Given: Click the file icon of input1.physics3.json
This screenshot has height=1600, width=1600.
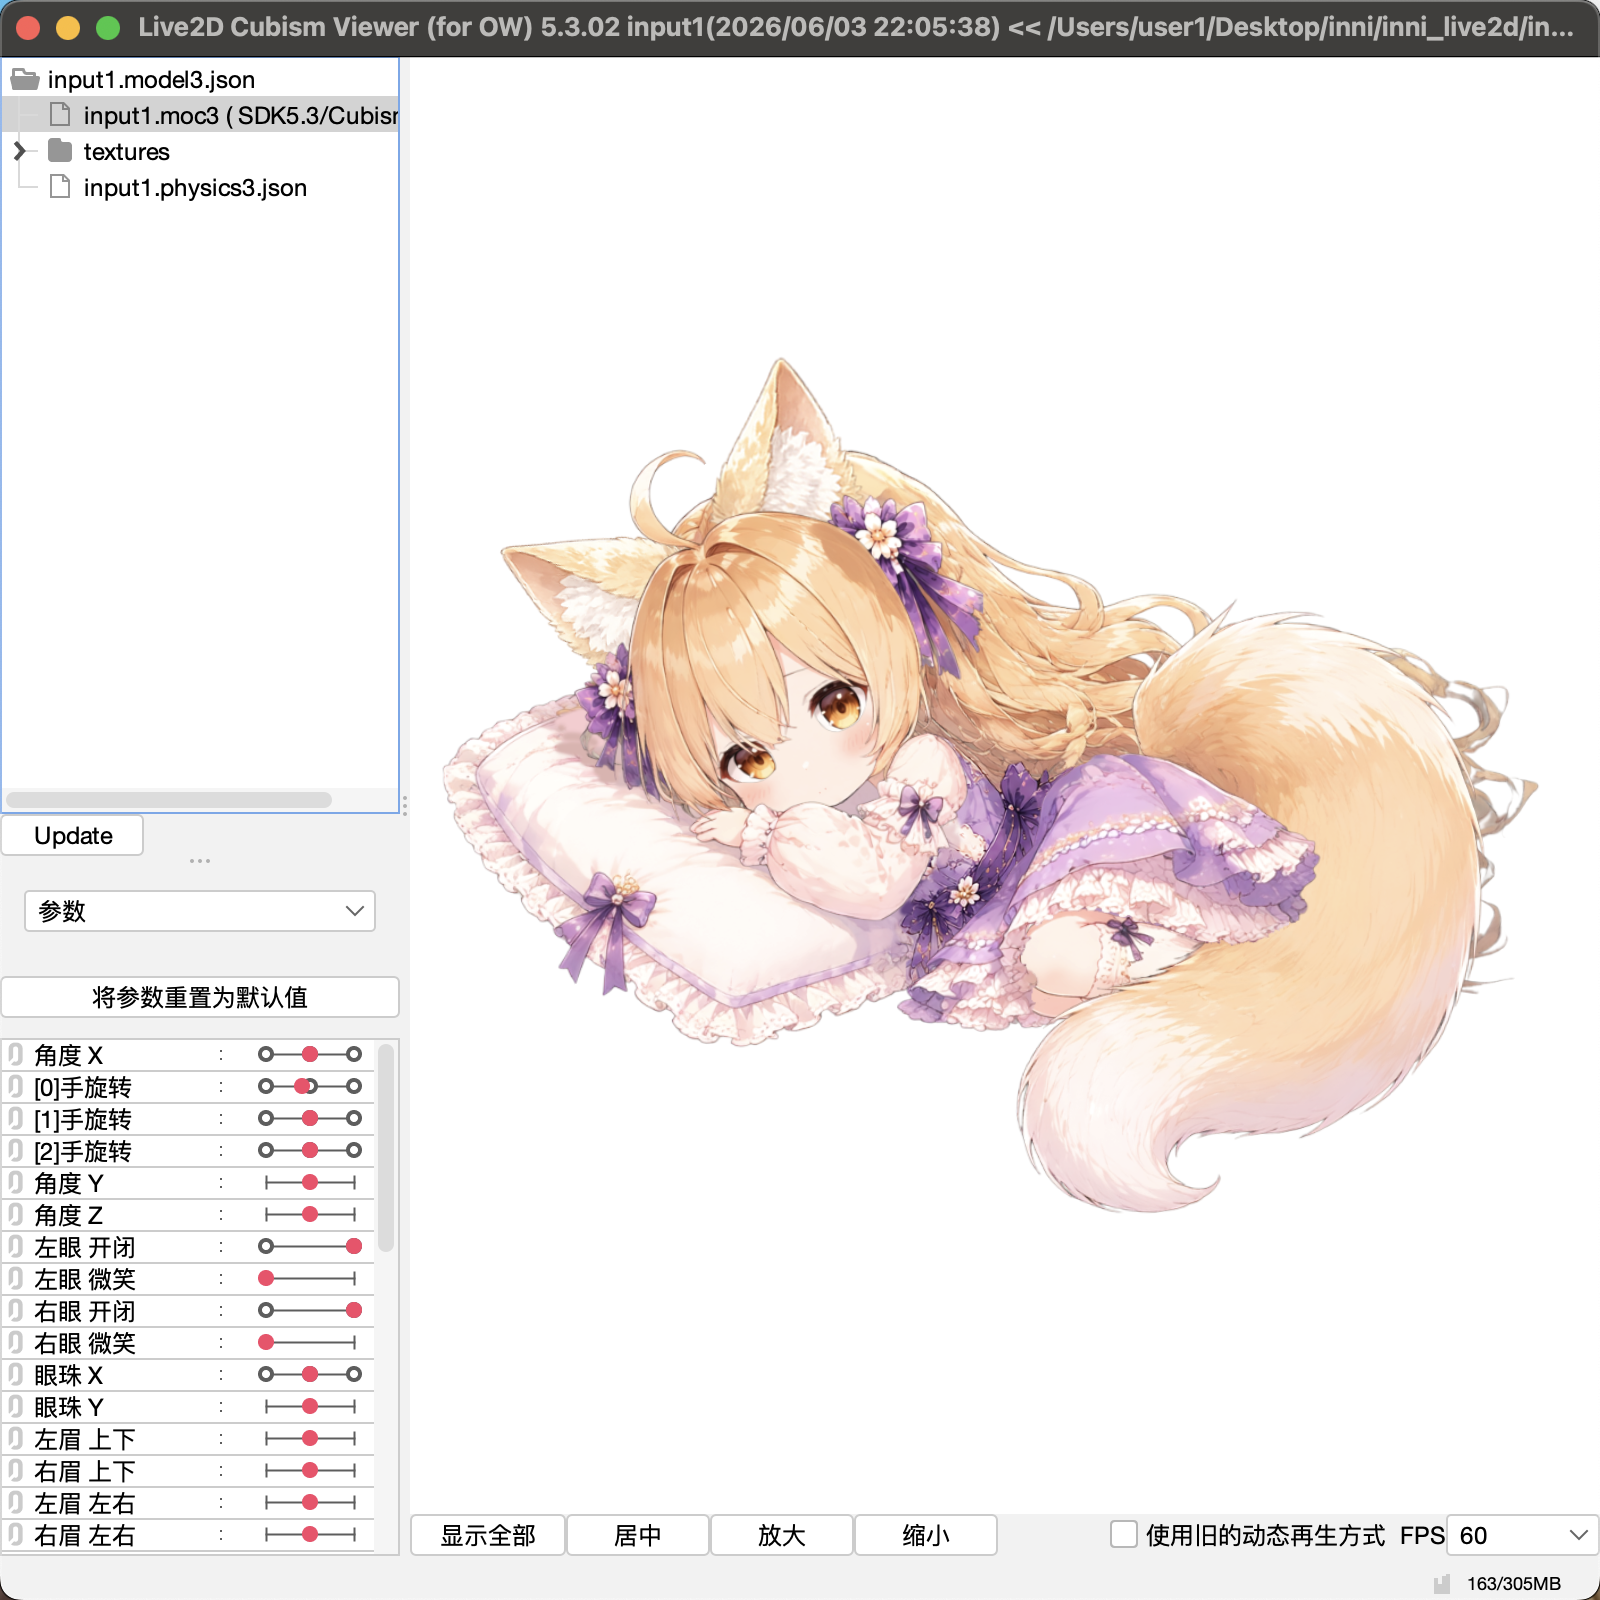Looking at the screenshot, I should (x=60, y=187).
